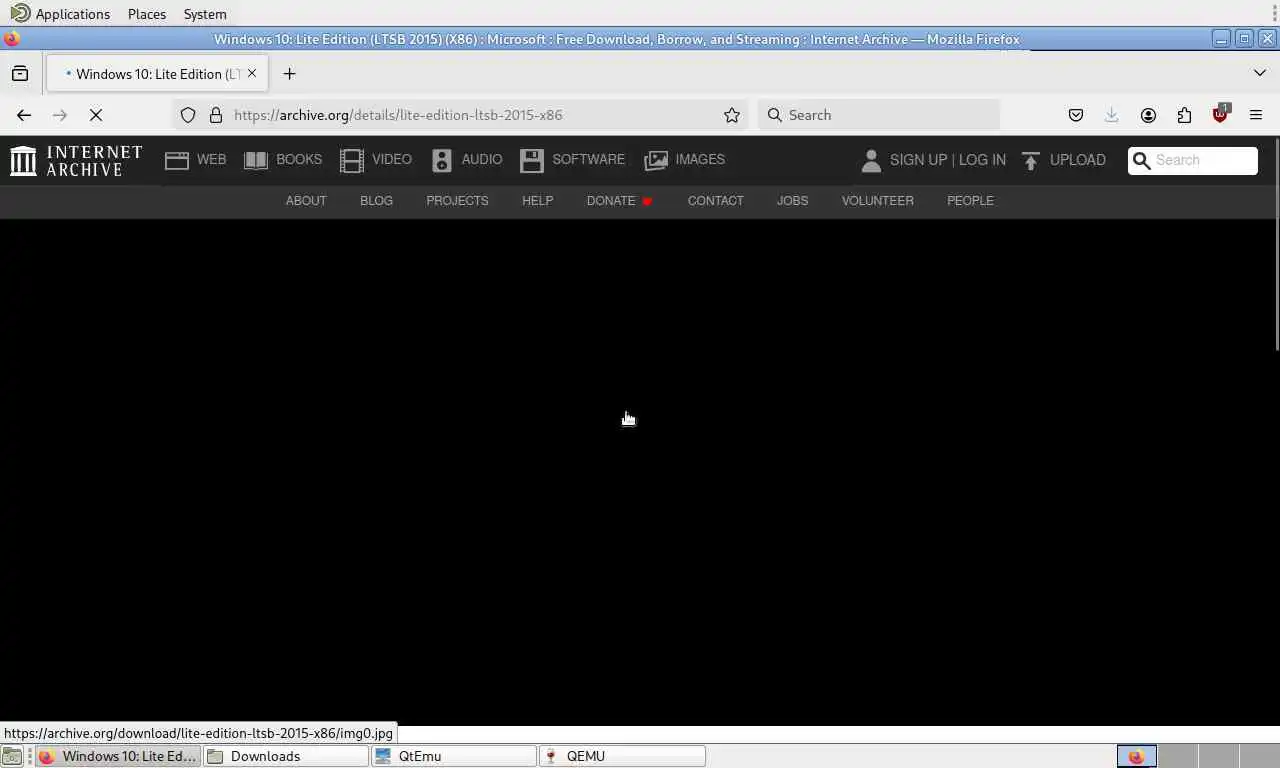Open the Firefox downloads panel
This screenshot has width=1280, height=768.
click(x=1112, y=115)
